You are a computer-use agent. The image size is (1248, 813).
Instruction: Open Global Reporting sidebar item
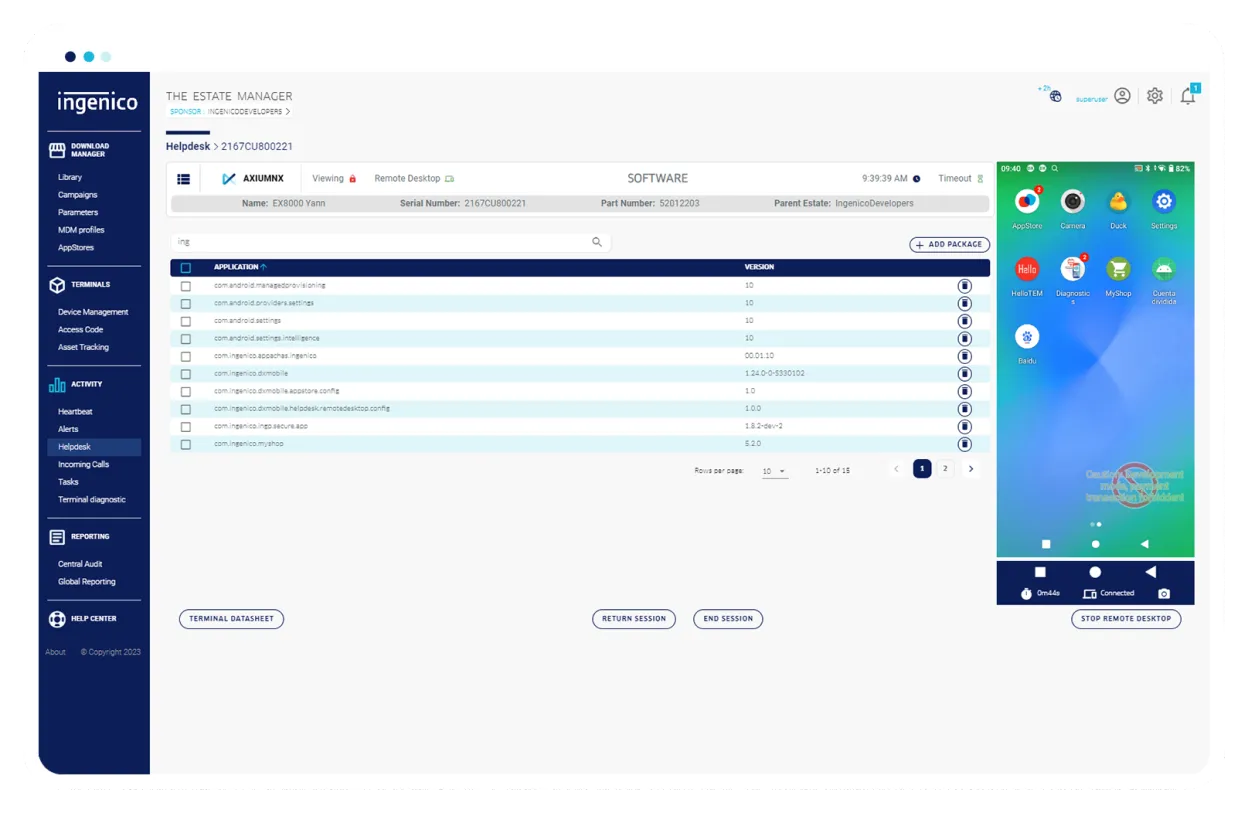click(87, 582)
